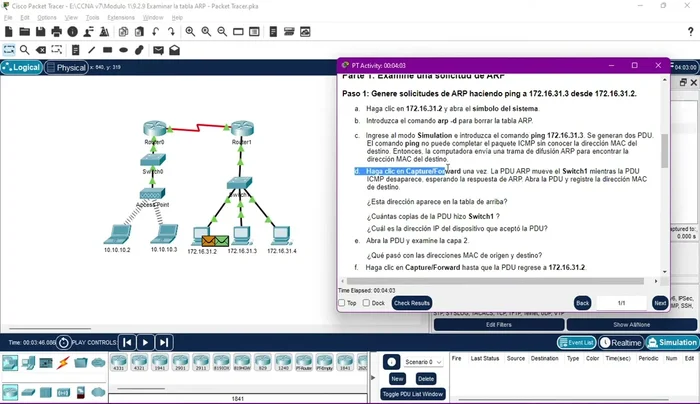Viewport: 700px width, 404px height.
Task: Enable the Dock checkbox
Action: tap(367, 303)
